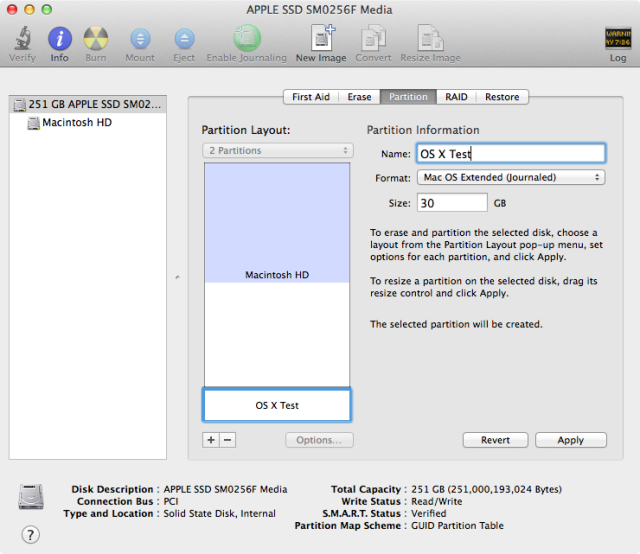640x554 pixels.
Task: Open Help with question mark button
Action: (31, 535)
